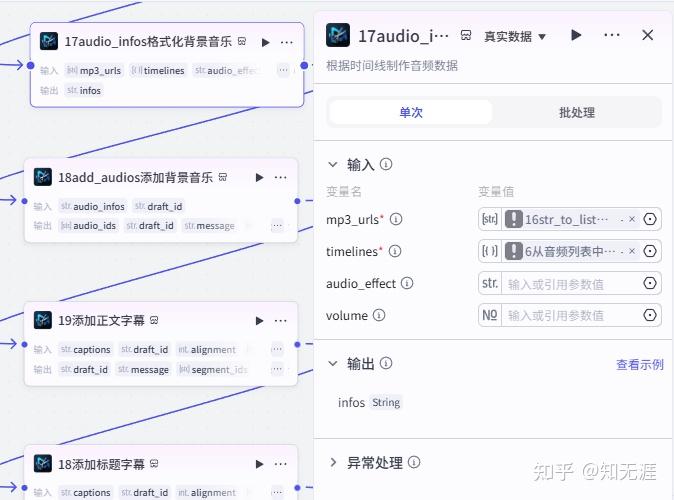Click the 18add_audios node plugin icon

click(43, 177)
